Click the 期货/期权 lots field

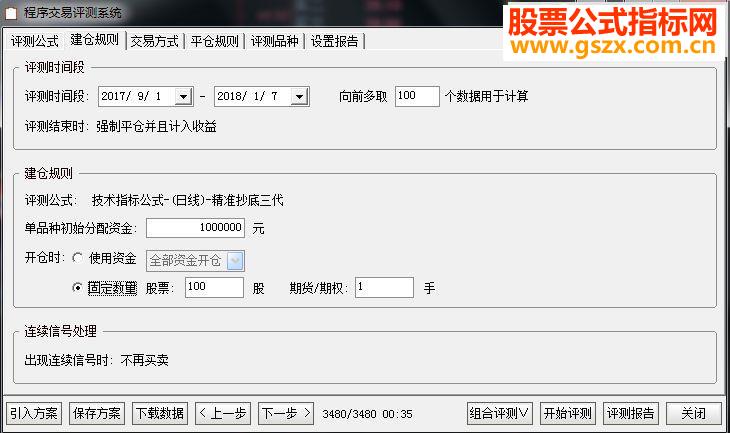(x=384, y=287)
